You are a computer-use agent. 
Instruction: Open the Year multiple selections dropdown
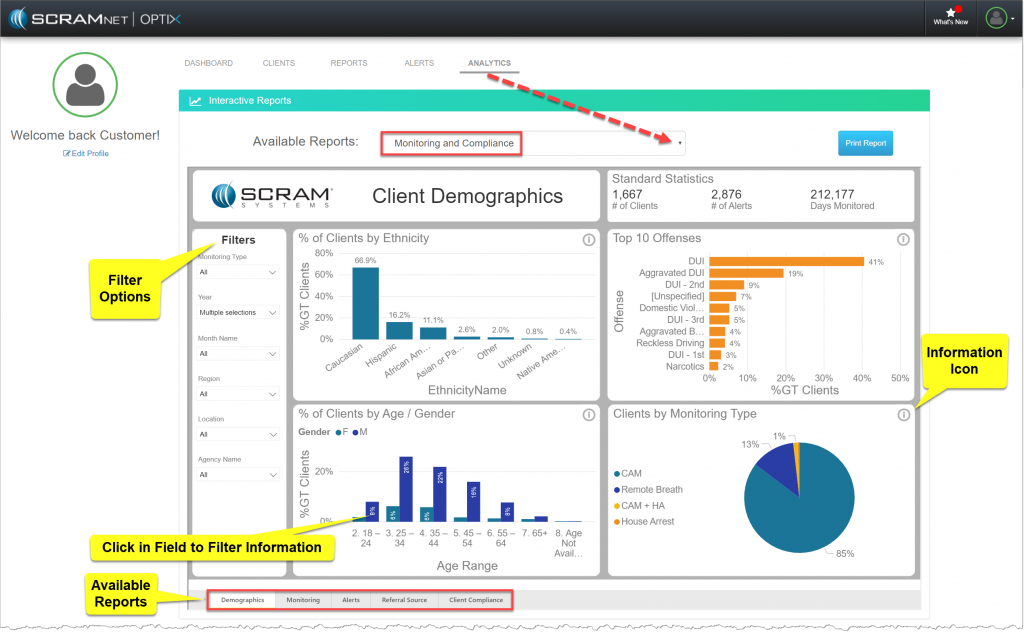point(237,313)
